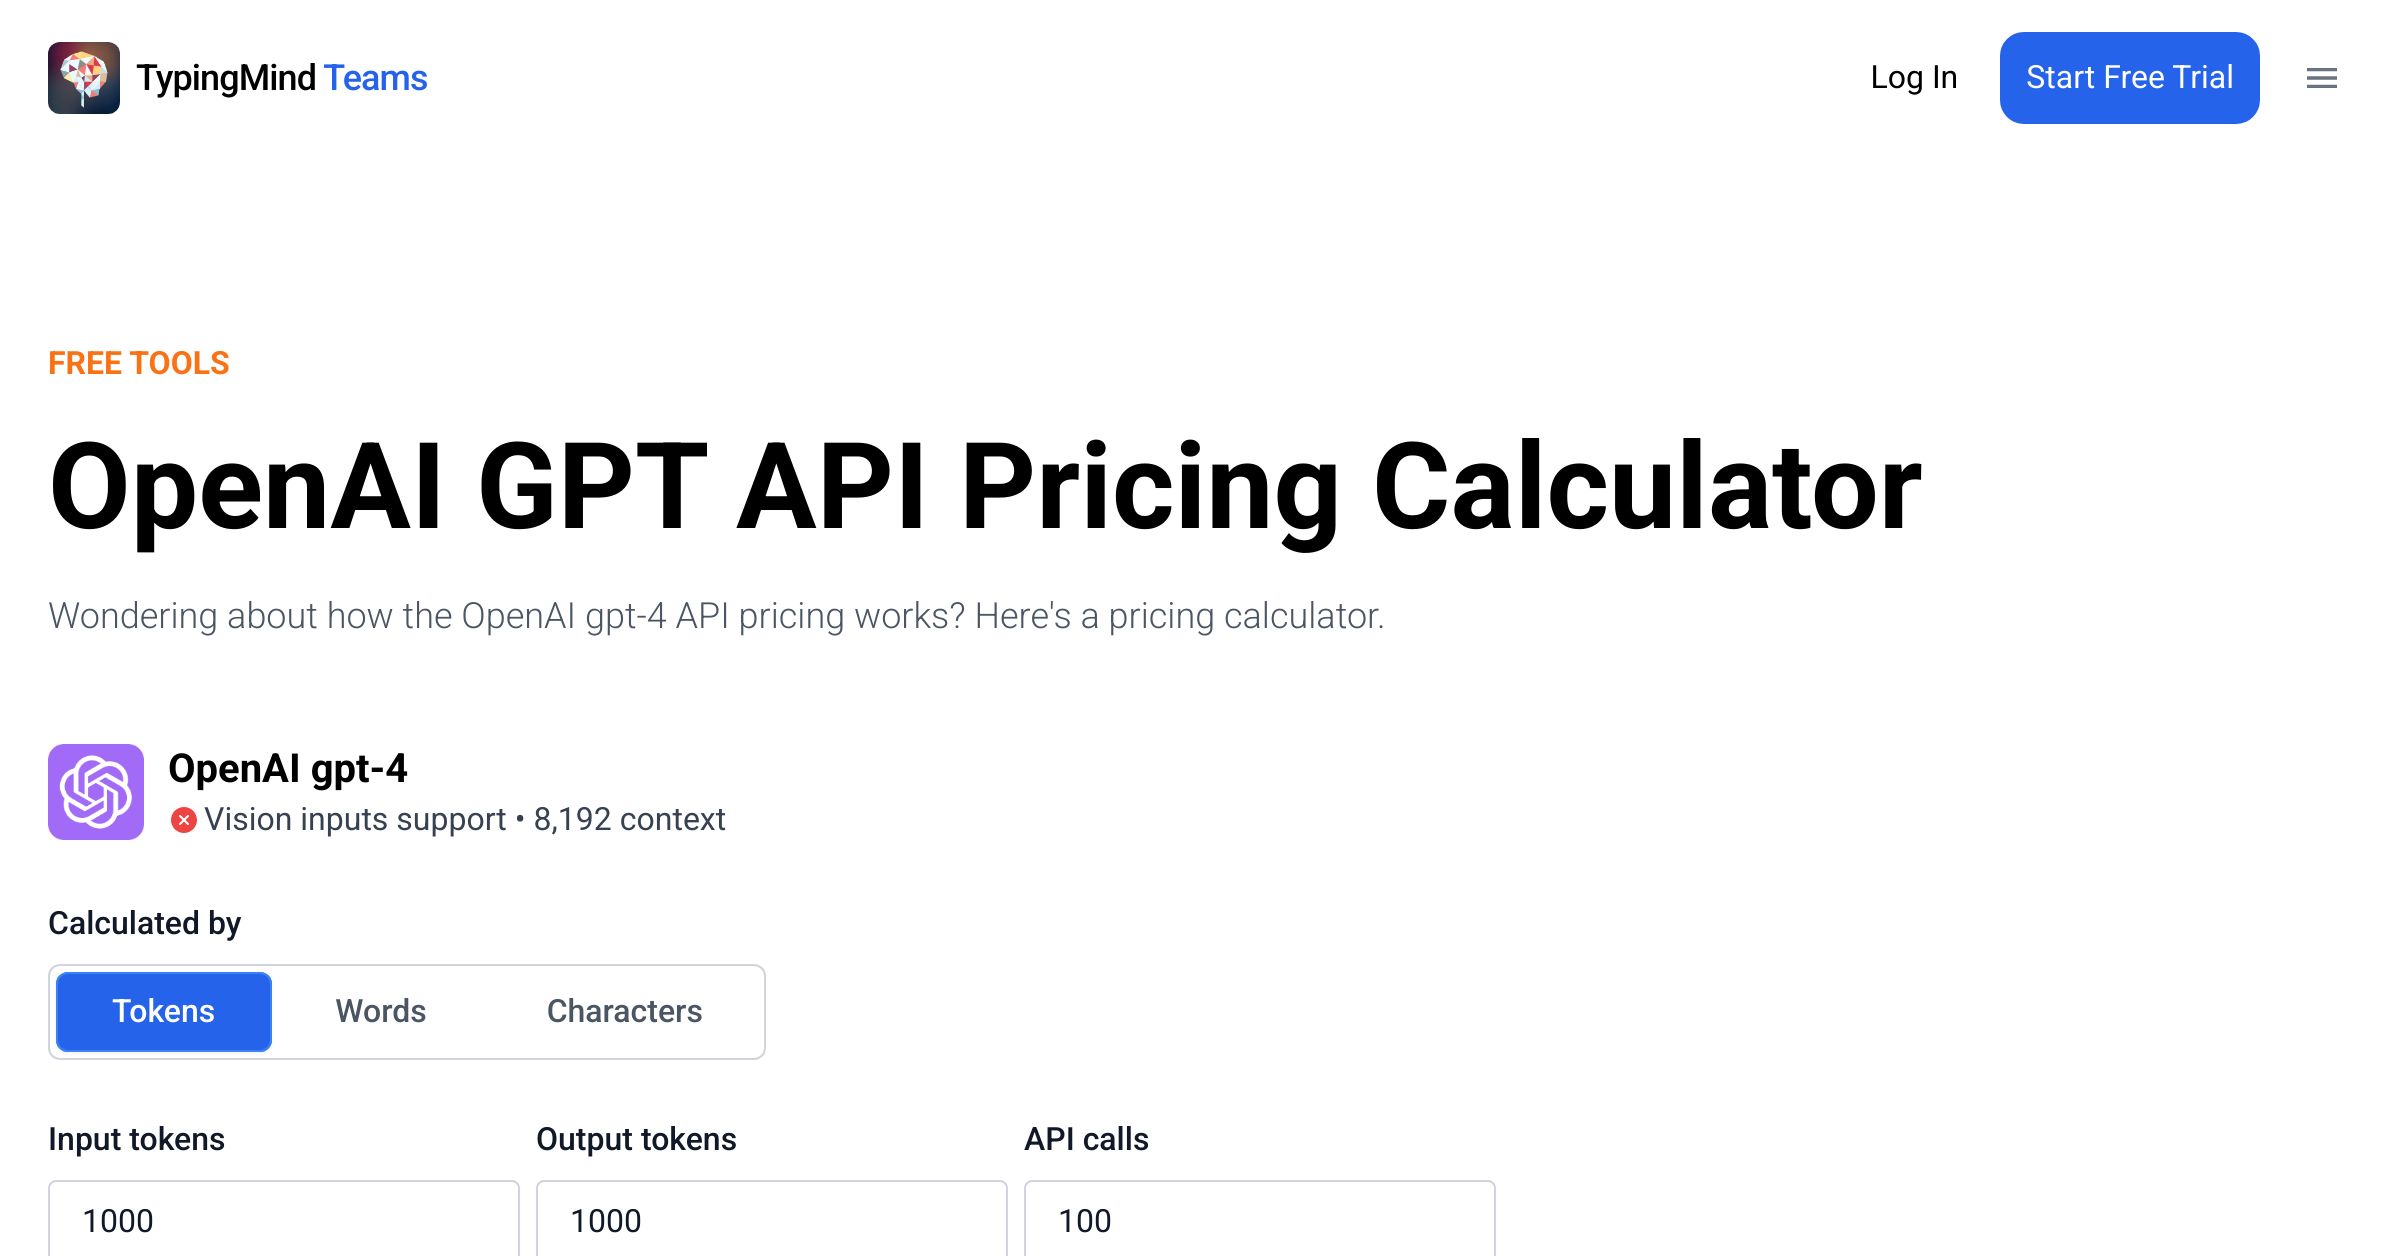Focus the Input tokens field

tap(284, 1219)
